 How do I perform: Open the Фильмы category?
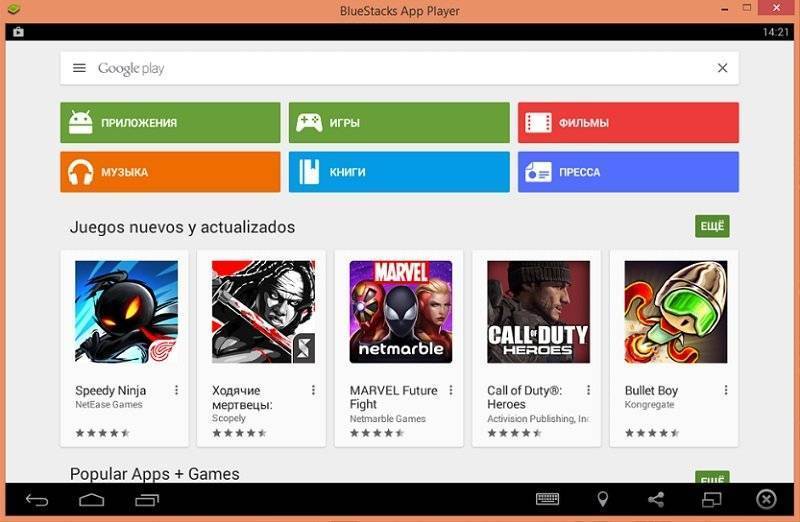tap(628, 122)
